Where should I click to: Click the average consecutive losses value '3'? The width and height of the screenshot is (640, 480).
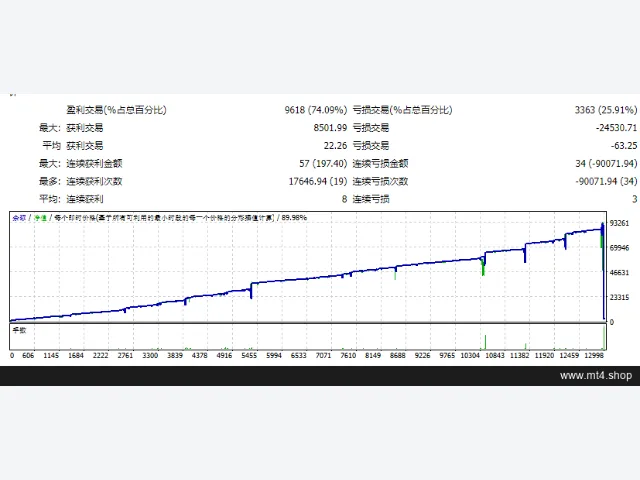coord(634,199)
